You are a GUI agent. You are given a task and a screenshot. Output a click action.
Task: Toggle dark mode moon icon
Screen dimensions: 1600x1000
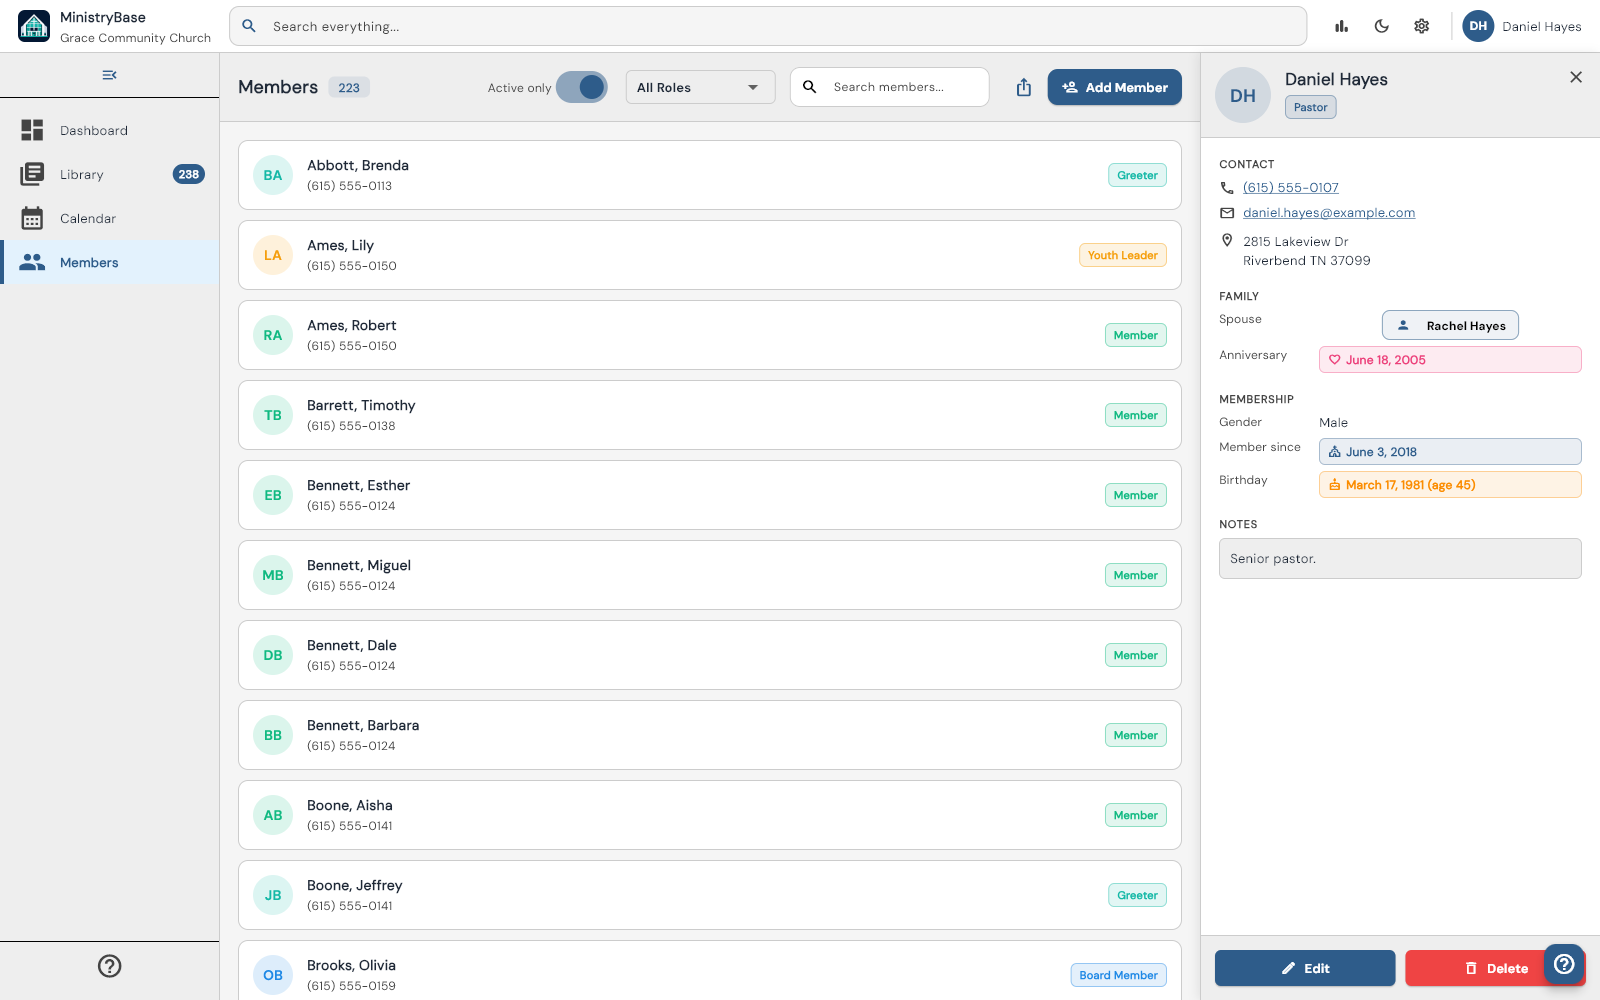[x=1381, y=26]
